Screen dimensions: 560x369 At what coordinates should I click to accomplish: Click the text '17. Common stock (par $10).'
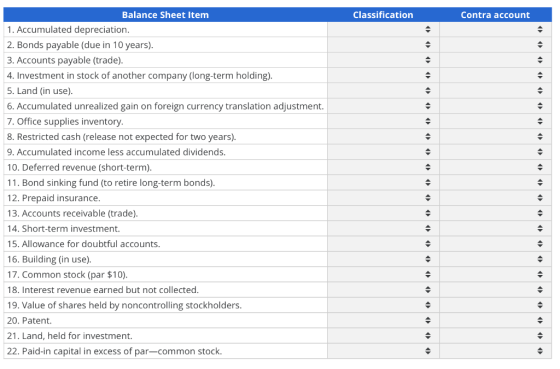[x=67, y=275]
